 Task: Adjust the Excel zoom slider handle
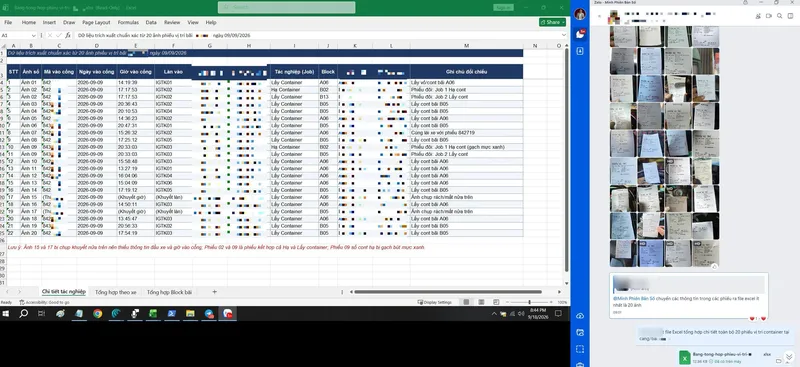529,302
